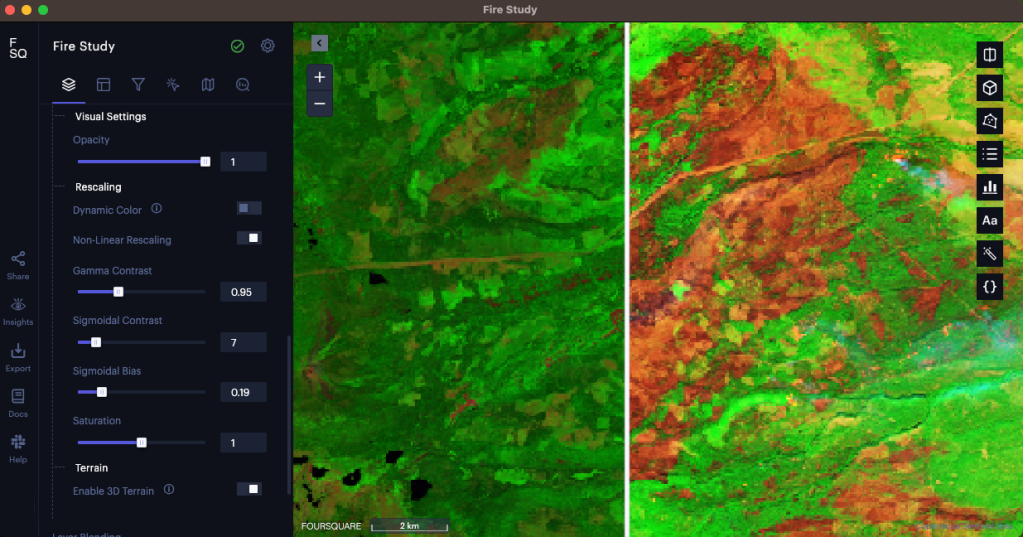
Task: Click the split map divider handle
Action: [627, 280]
